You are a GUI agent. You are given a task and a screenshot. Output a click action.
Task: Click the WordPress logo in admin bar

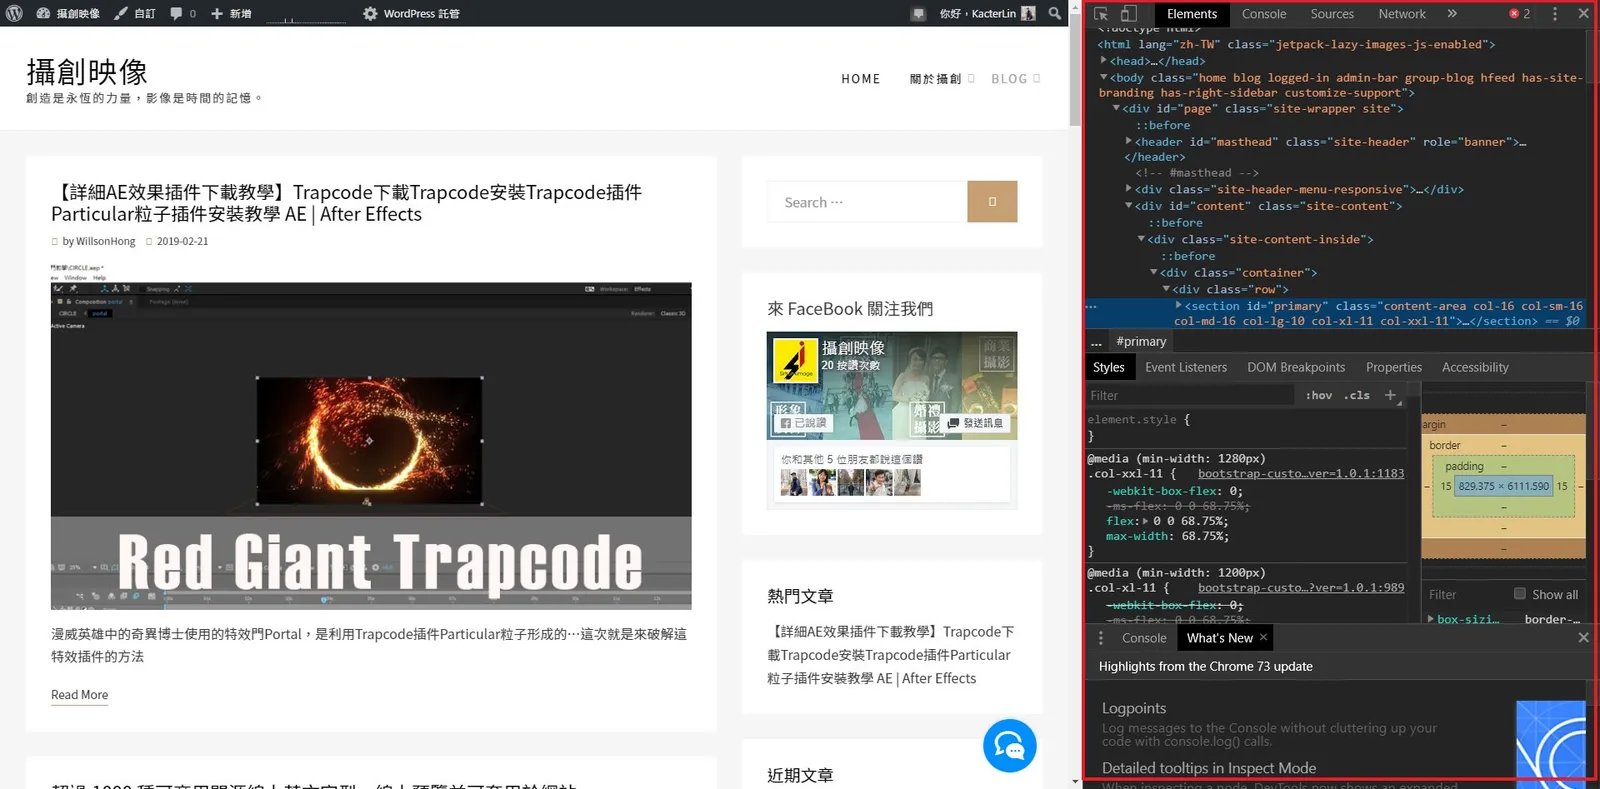point(14,13)
